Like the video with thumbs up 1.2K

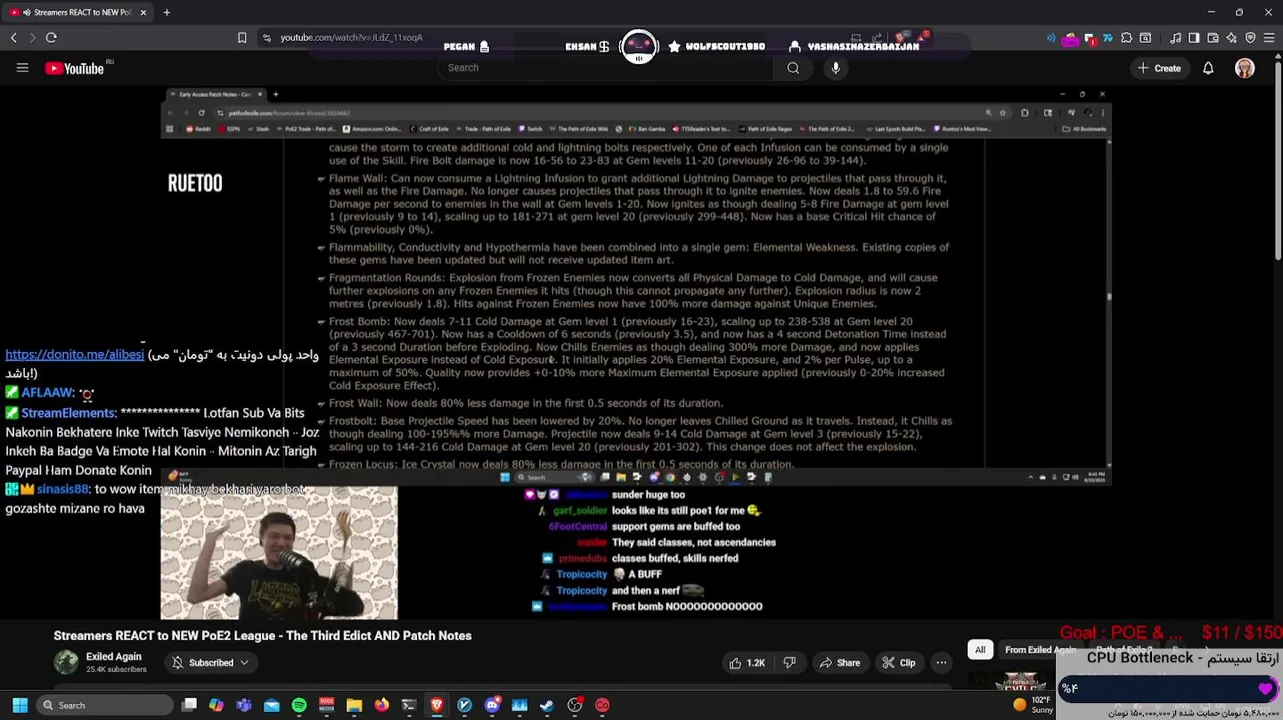pyautogui.click(x=747, y=663)
